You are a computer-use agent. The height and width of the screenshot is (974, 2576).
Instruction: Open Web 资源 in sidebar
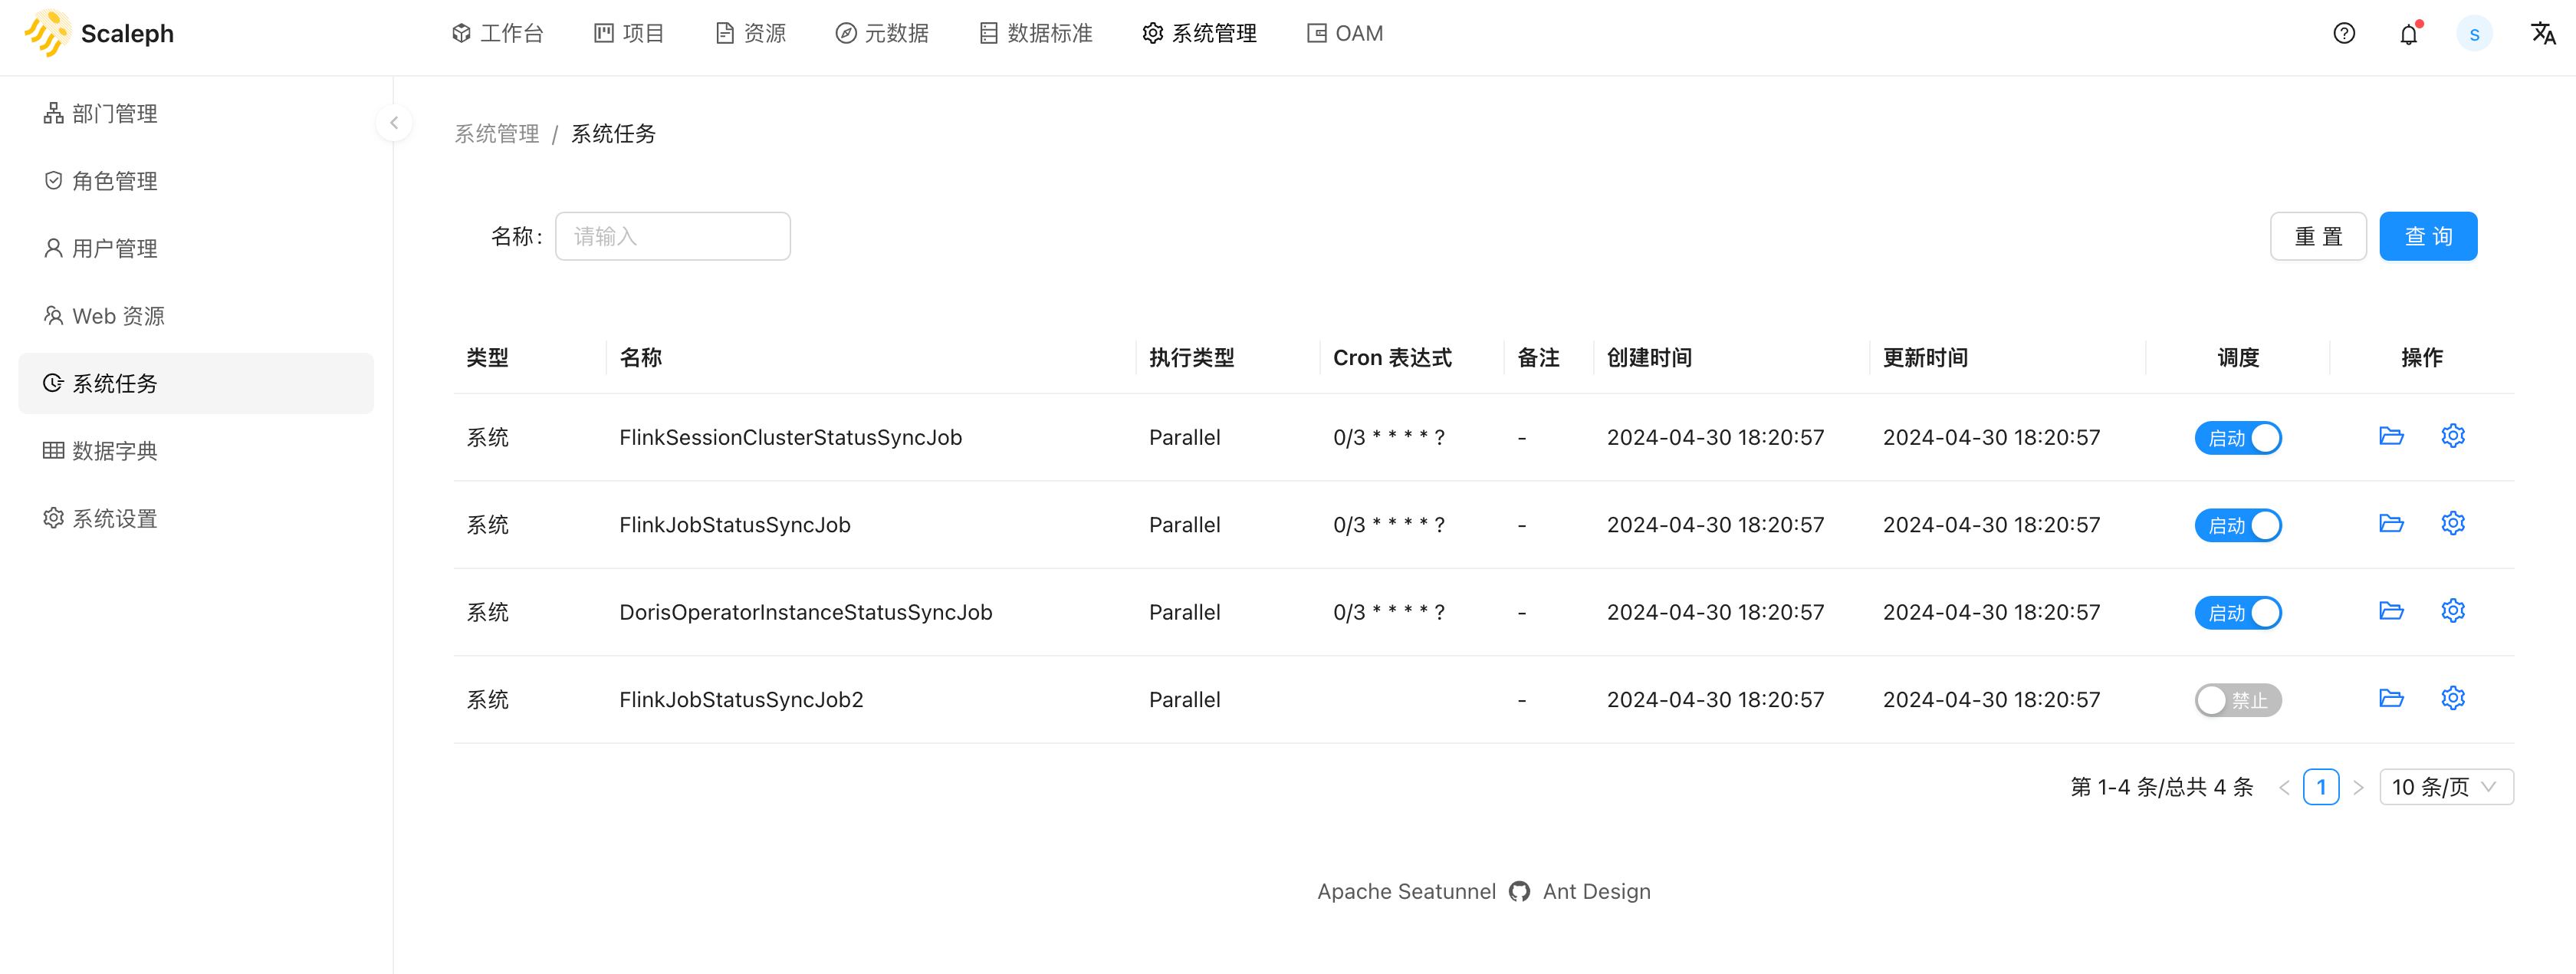click(196, 316)
